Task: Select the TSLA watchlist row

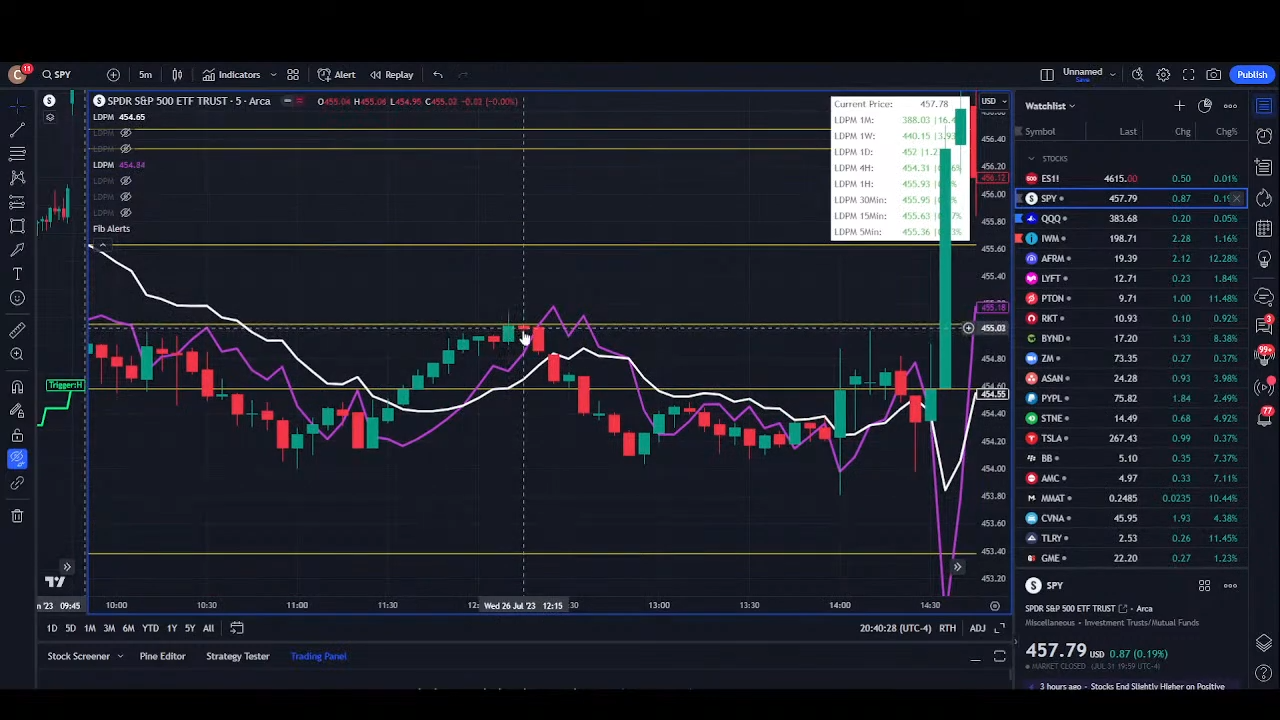Action: (1132, 438)
